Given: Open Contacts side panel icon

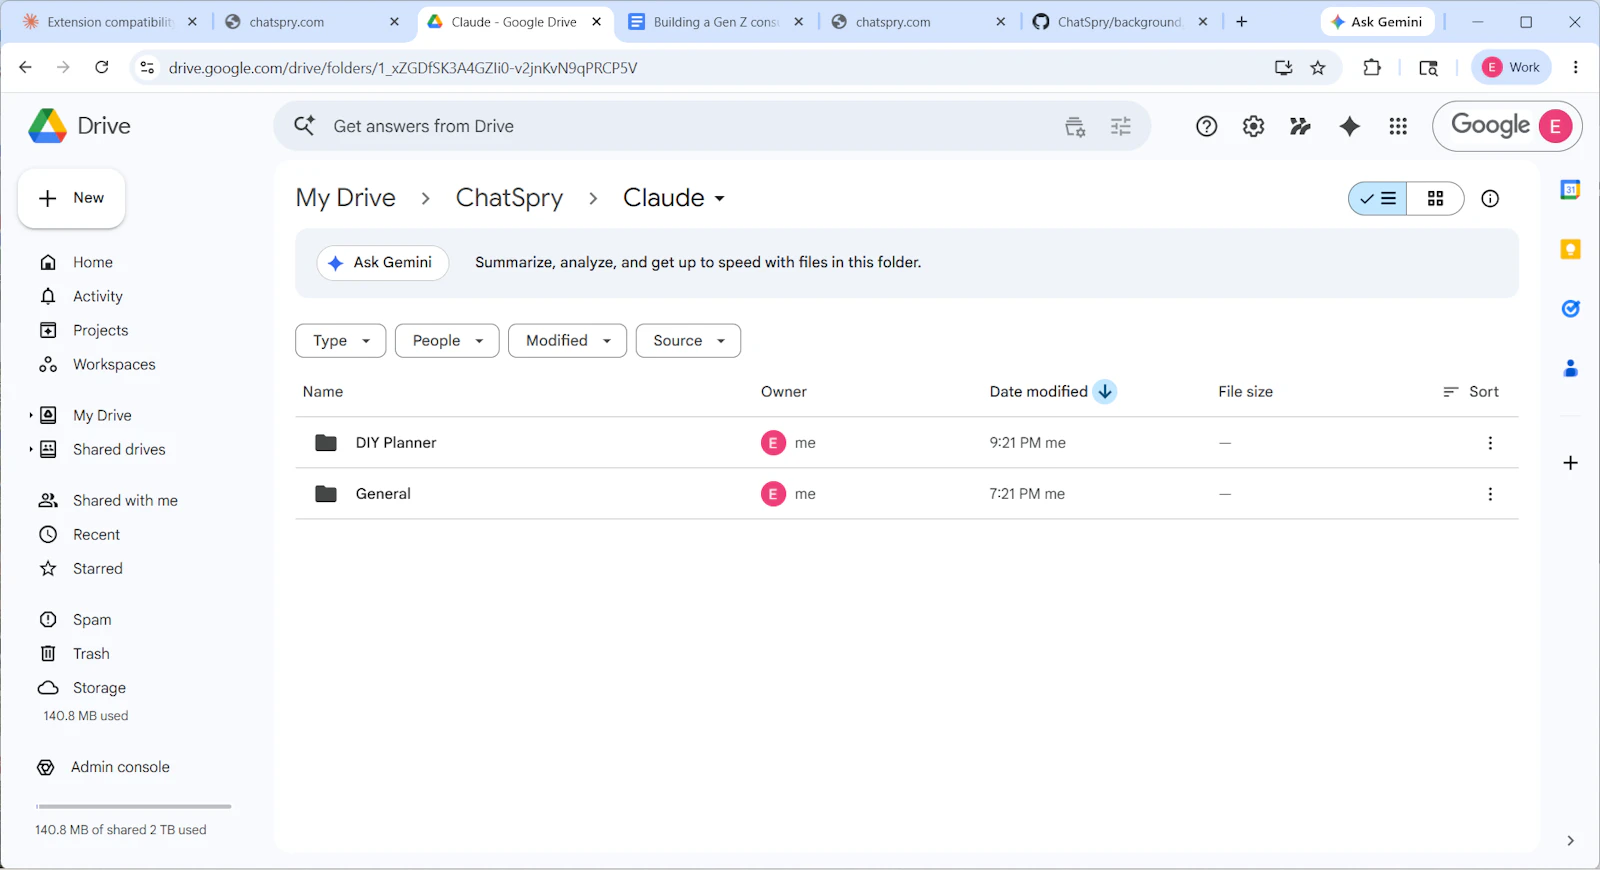Looking at the screenshot, I should (1570, 369).
